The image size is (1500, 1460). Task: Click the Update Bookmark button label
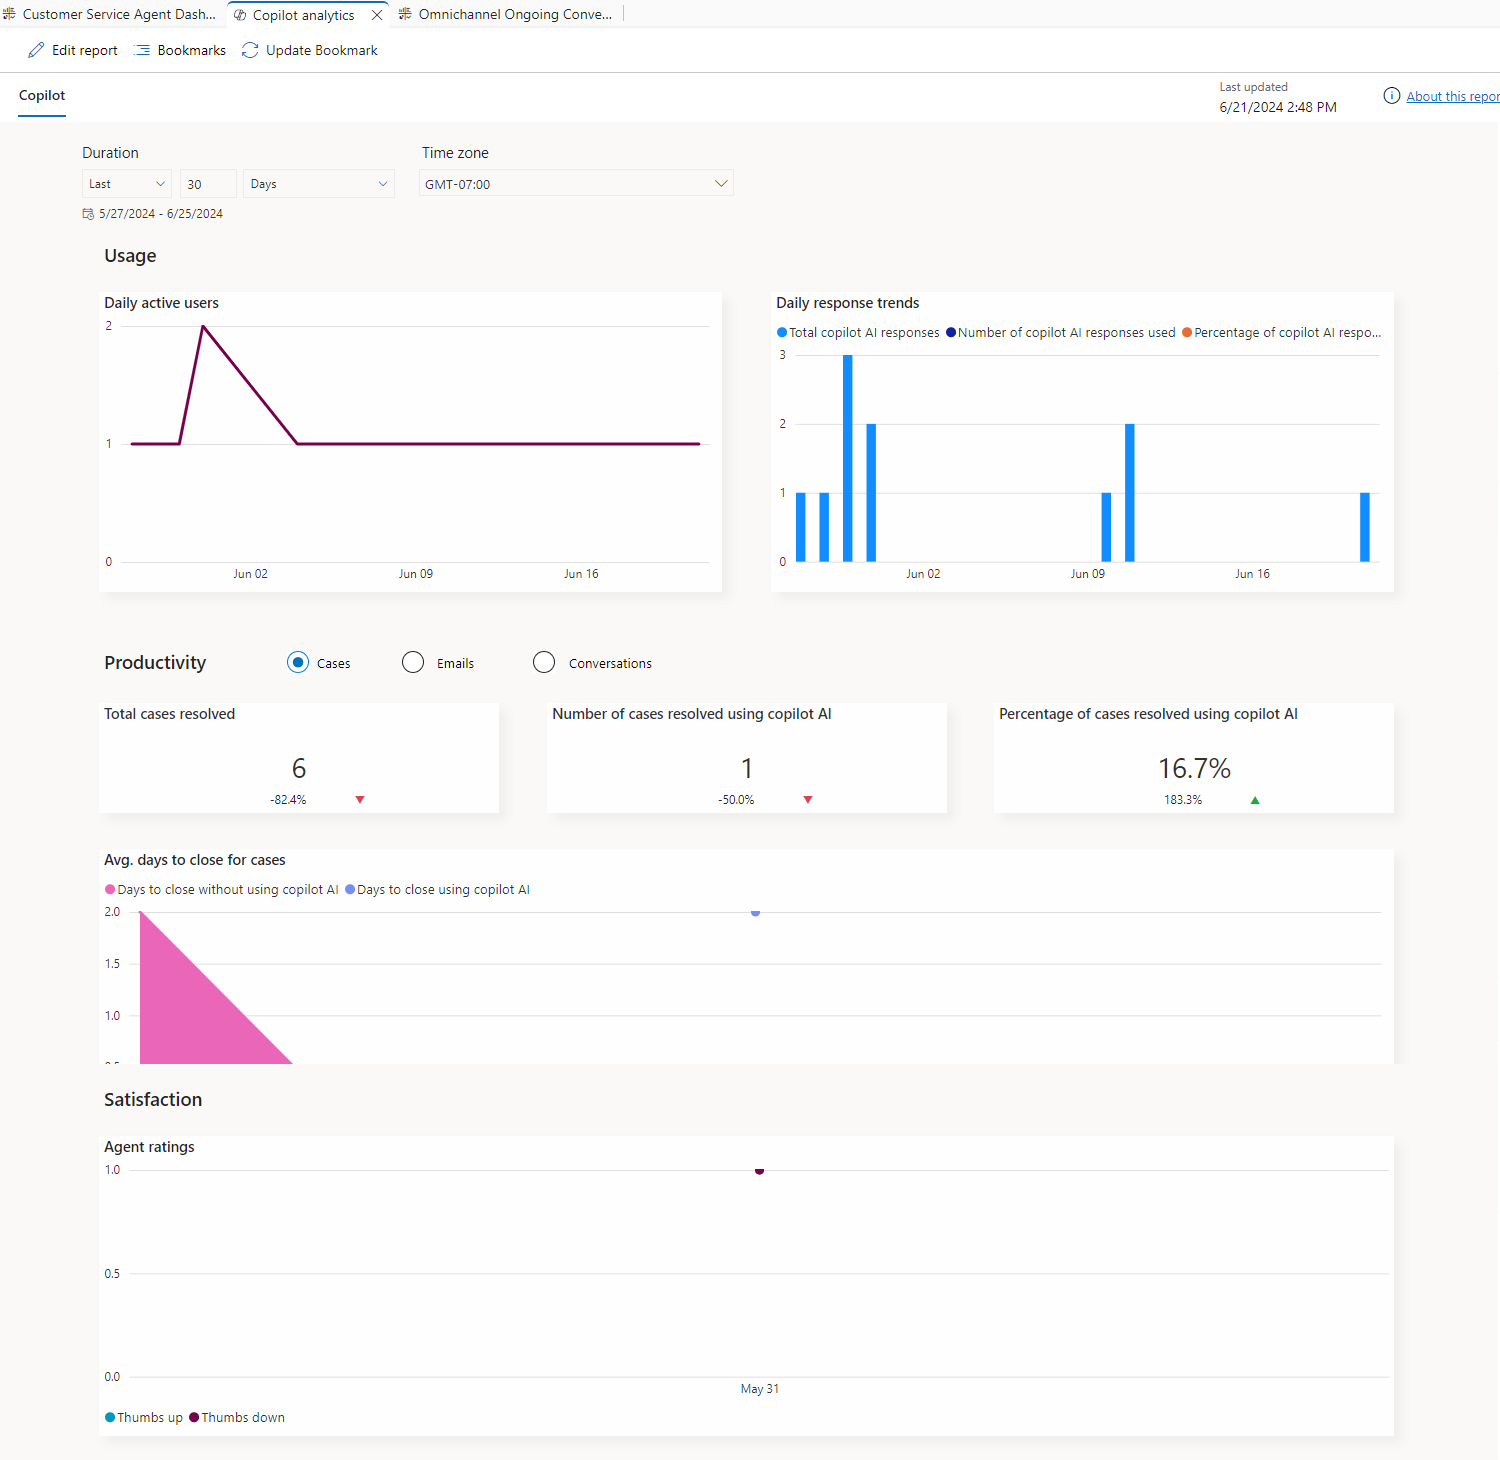pos(322,50)
